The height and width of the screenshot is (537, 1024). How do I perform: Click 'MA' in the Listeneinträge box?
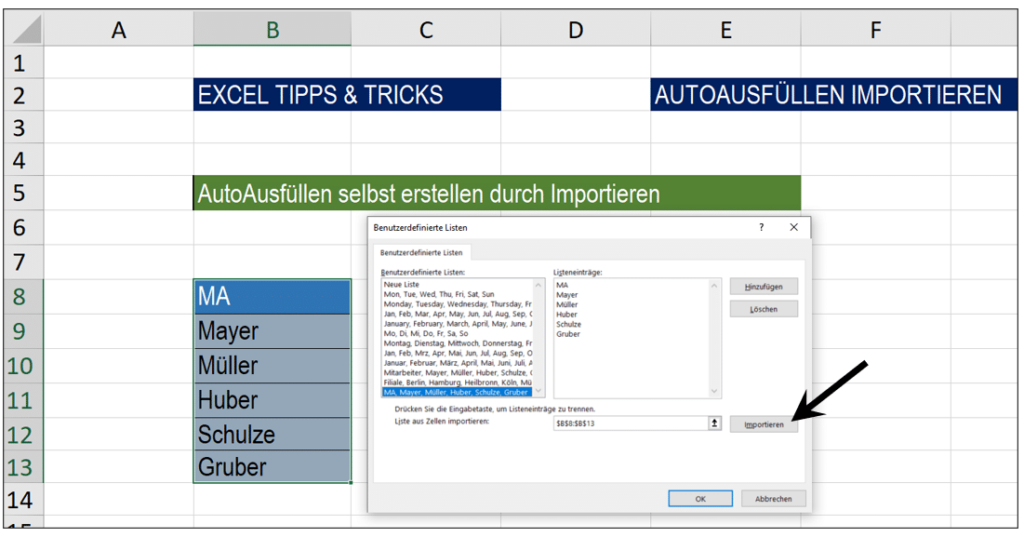pyautogui.click(x=562, y=285)
